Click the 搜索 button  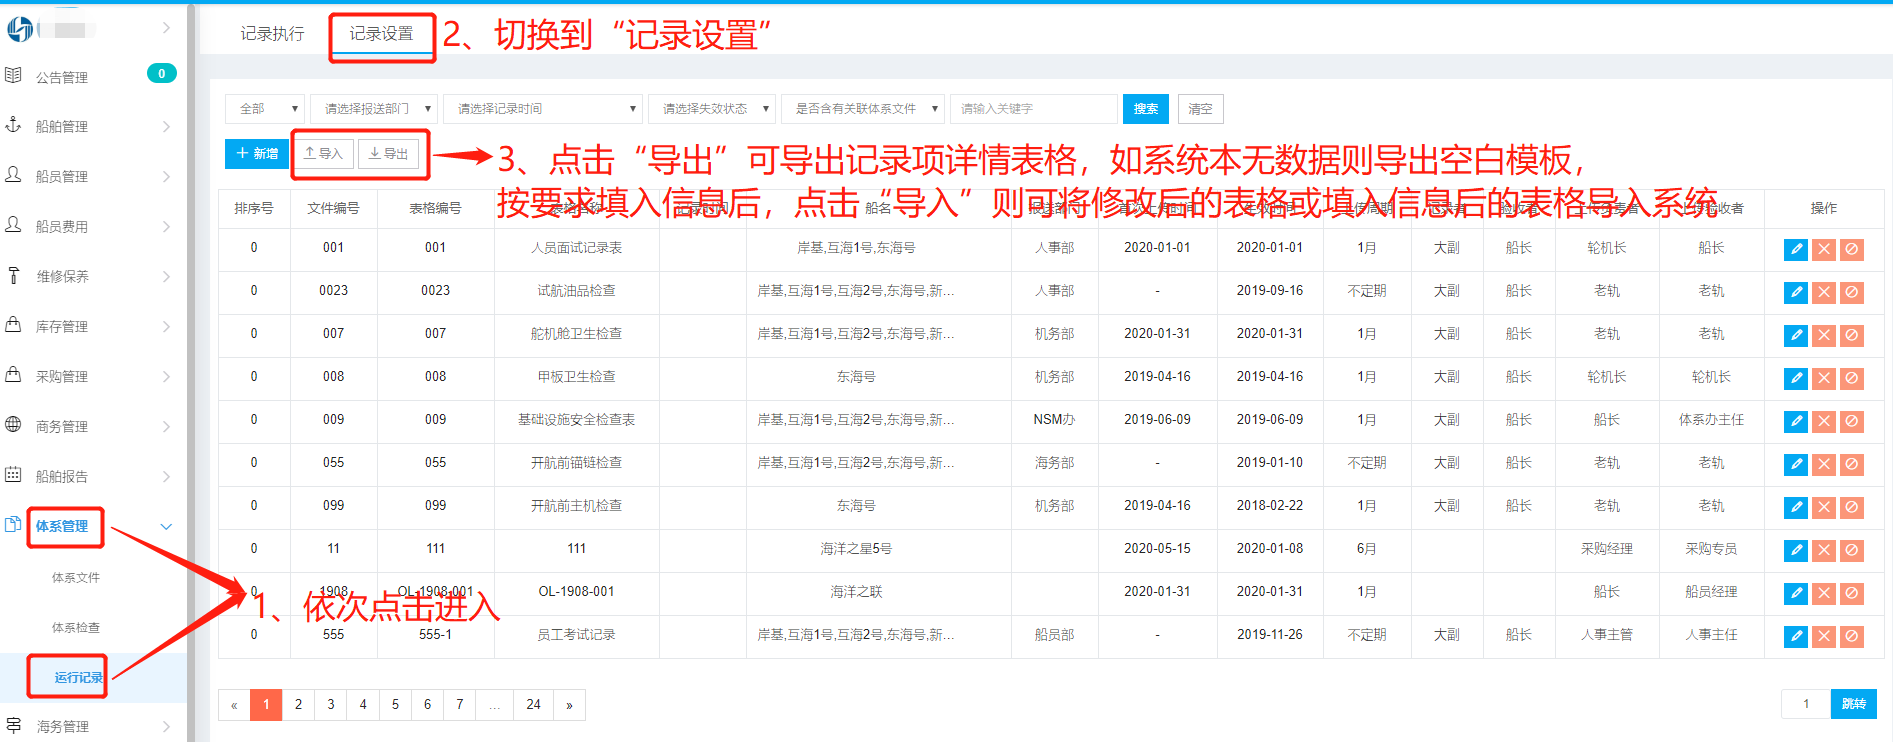coord(1146,108)
